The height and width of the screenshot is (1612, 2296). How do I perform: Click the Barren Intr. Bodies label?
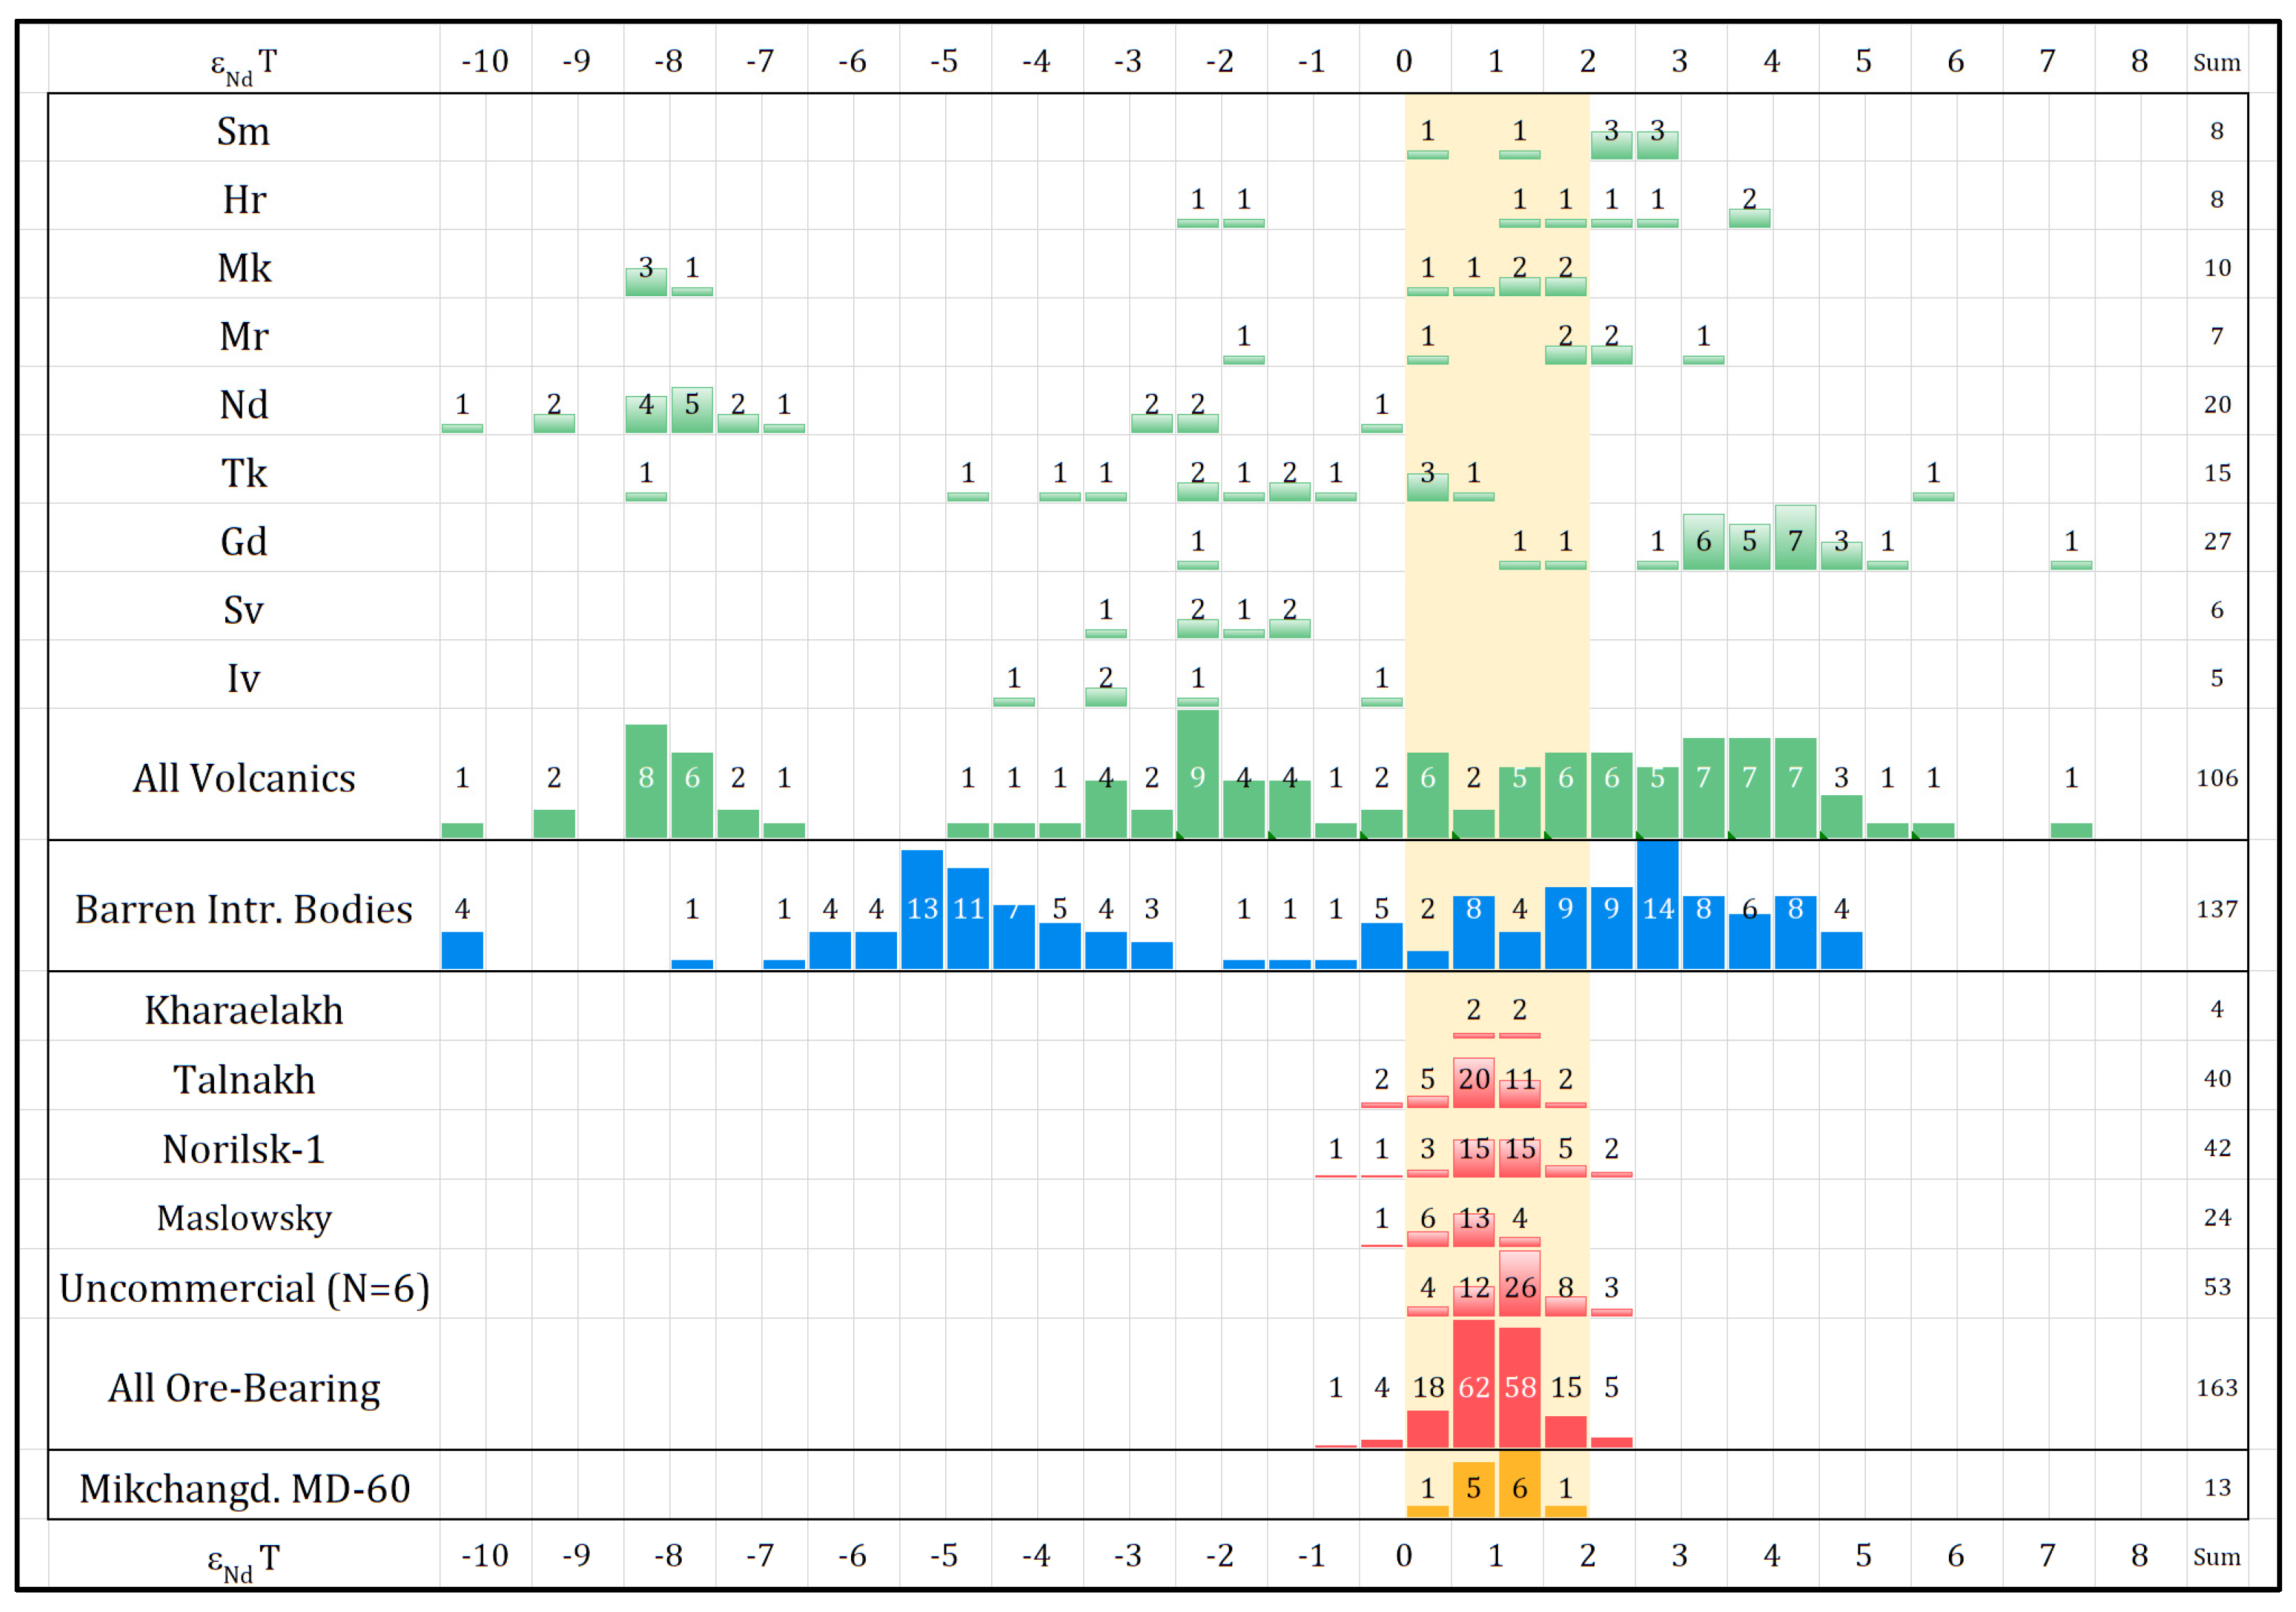(x=243, y=909)
